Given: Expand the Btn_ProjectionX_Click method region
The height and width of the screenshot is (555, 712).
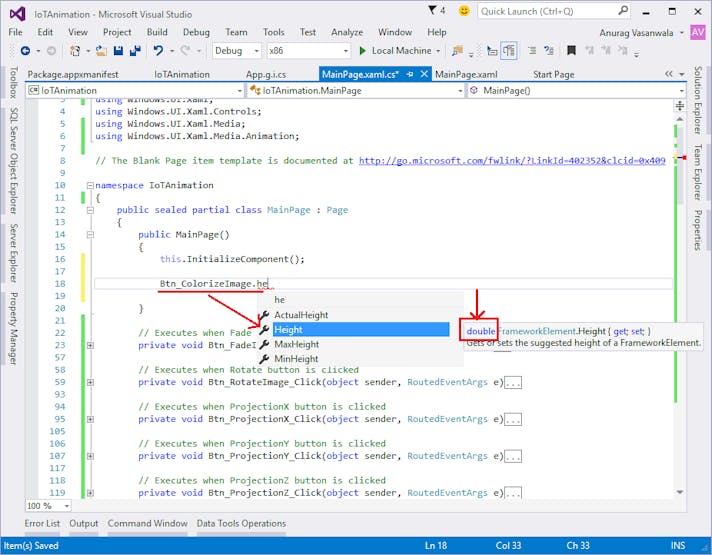Looking at the screenshot, I should 90,419.
